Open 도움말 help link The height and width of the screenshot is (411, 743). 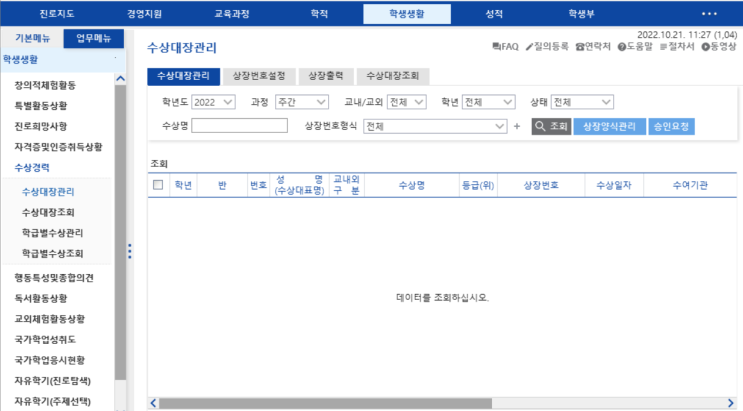point(635,46)
